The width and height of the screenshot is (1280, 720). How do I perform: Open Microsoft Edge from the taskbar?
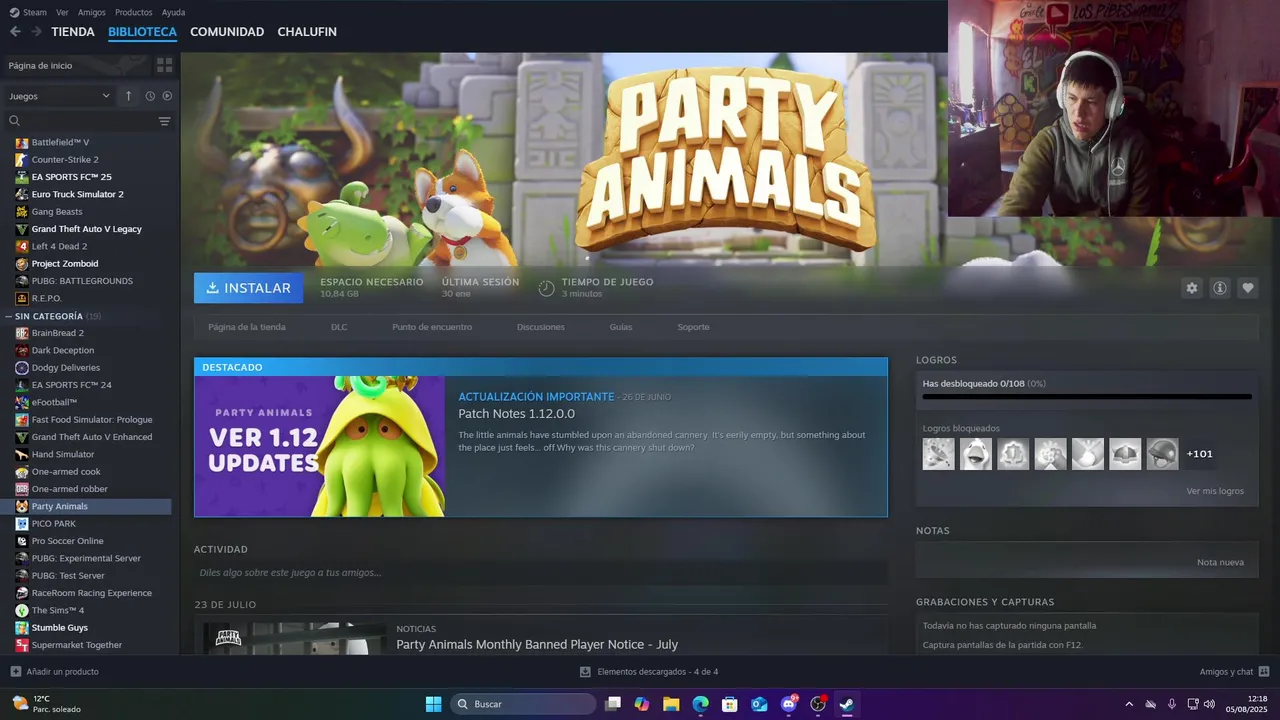[700, 704]
